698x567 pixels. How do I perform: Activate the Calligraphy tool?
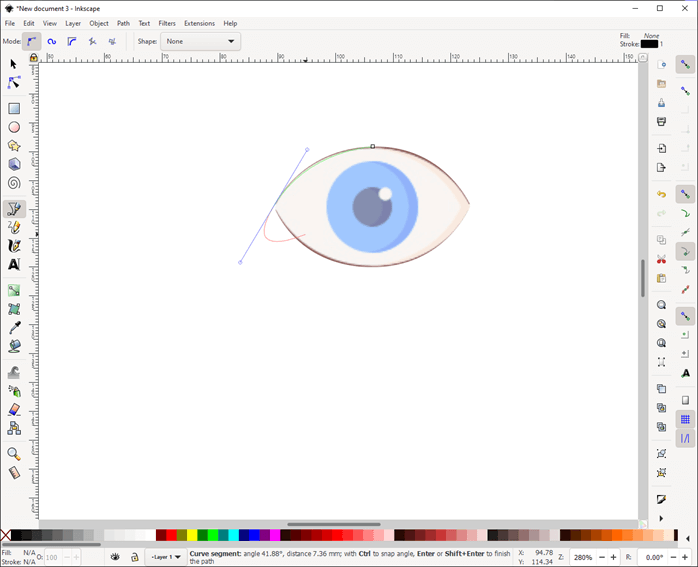(14, 246)
